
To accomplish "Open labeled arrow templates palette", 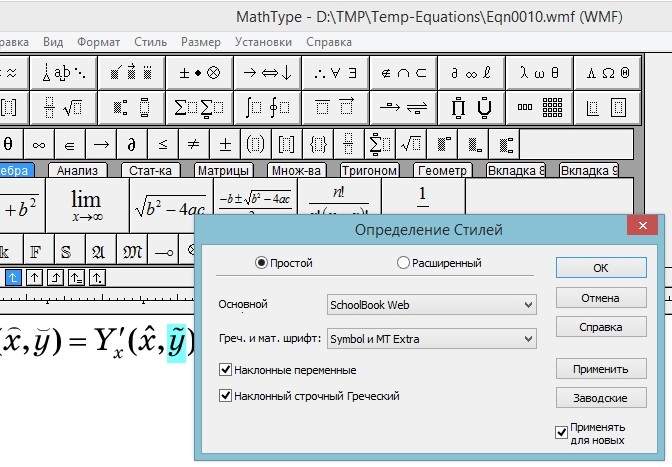I will point(403,107).
